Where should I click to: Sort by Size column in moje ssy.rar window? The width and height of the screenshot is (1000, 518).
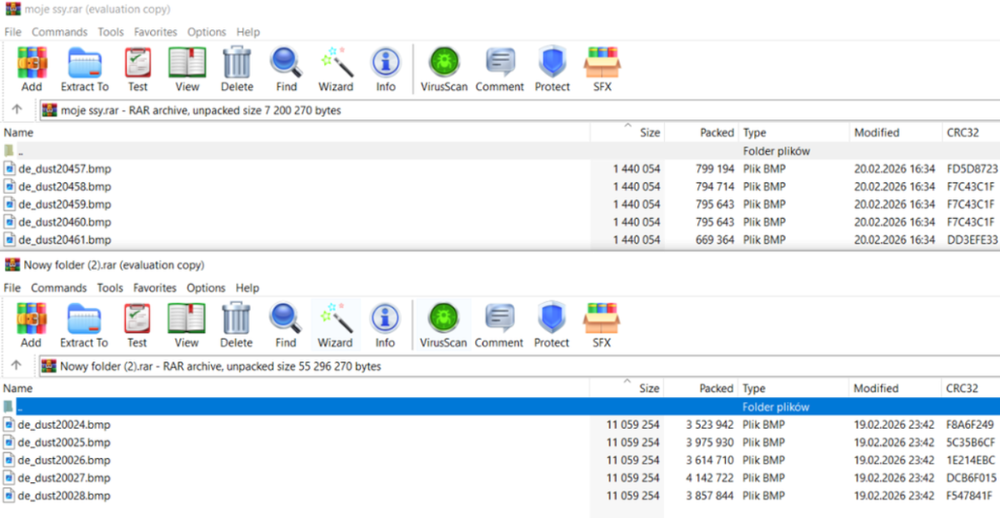[649, 132]
